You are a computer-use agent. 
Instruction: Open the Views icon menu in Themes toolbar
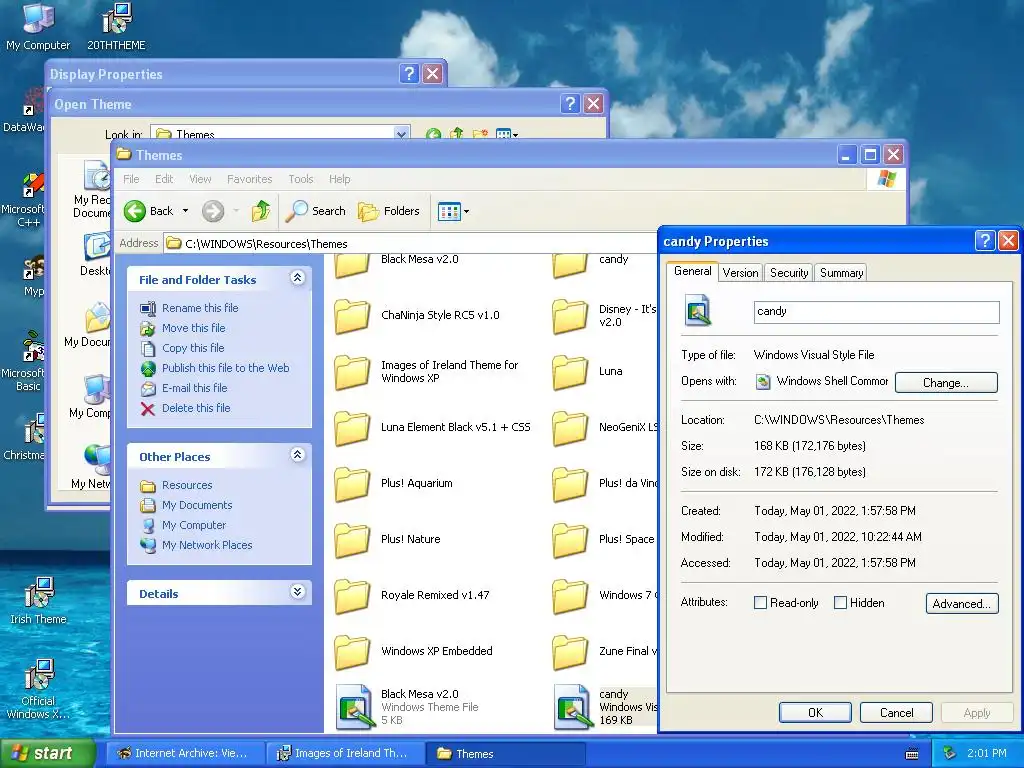tap(453, 212)
